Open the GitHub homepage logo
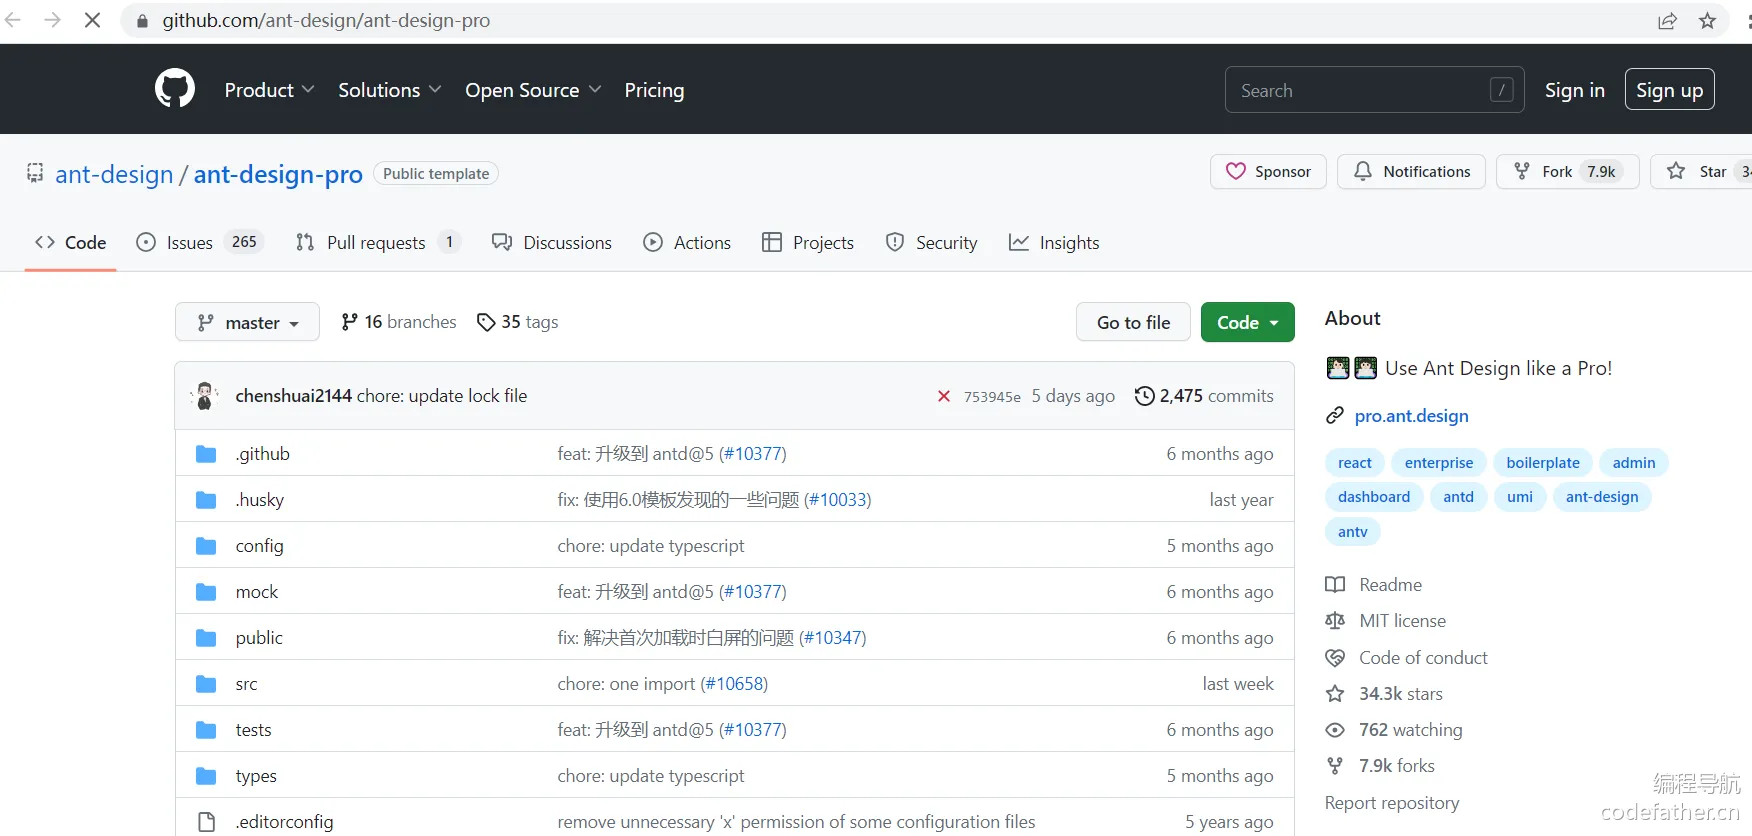Screen dimensions: 1752x836 point(175,89)
